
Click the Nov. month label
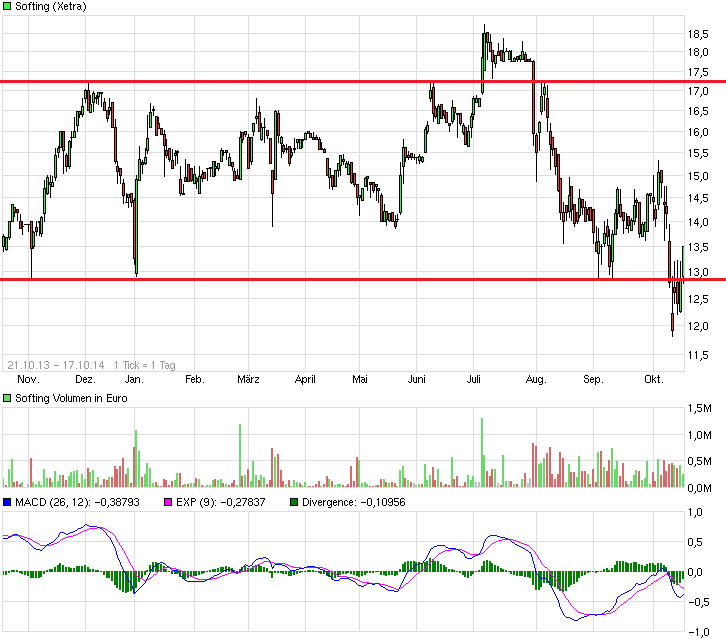coord(28,380)
